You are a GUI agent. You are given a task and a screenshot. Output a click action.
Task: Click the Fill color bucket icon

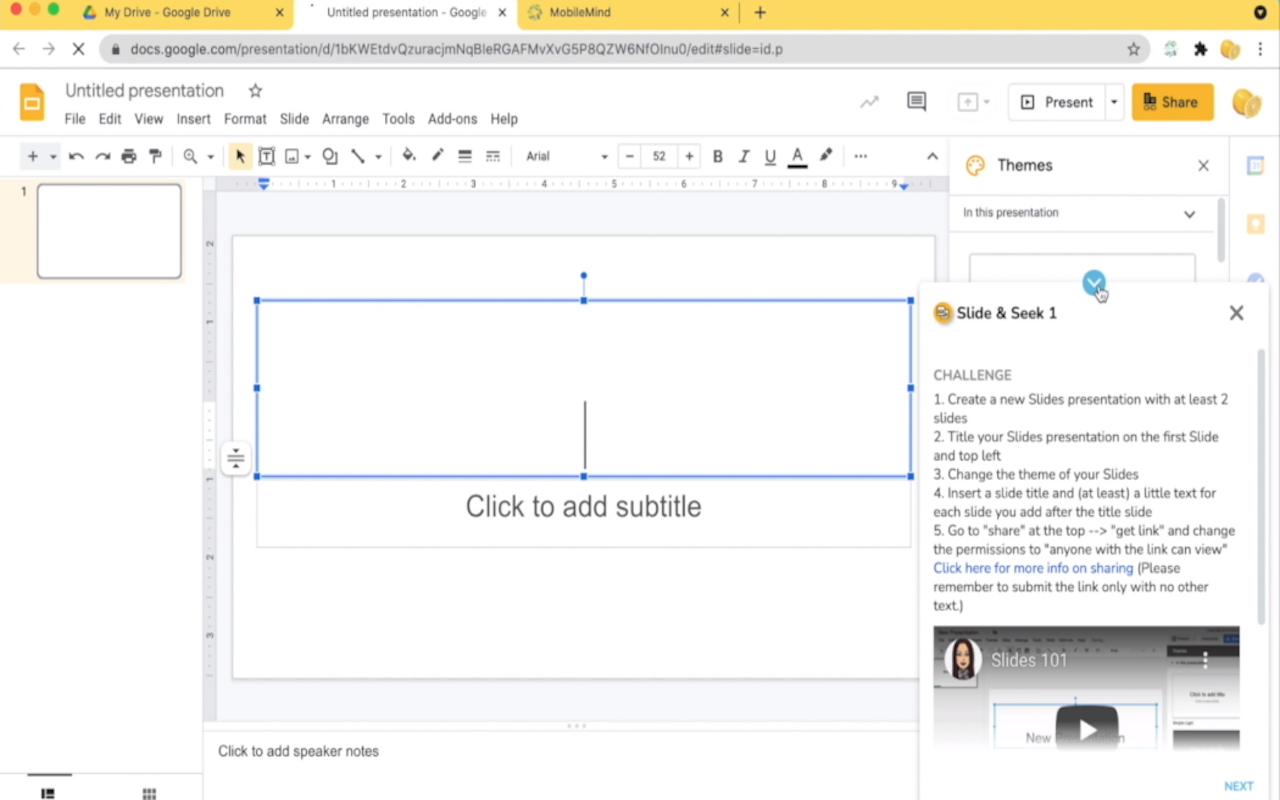(408, 156)
